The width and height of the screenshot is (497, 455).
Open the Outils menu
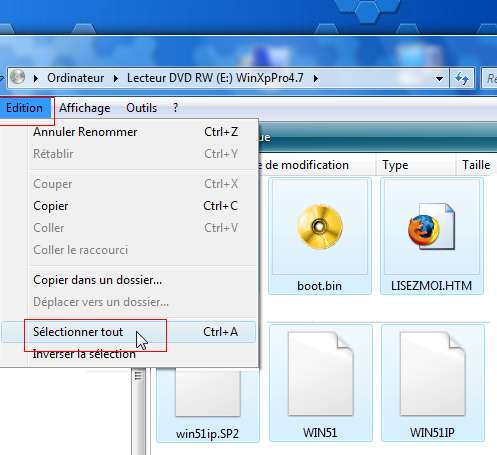[141, 108]
